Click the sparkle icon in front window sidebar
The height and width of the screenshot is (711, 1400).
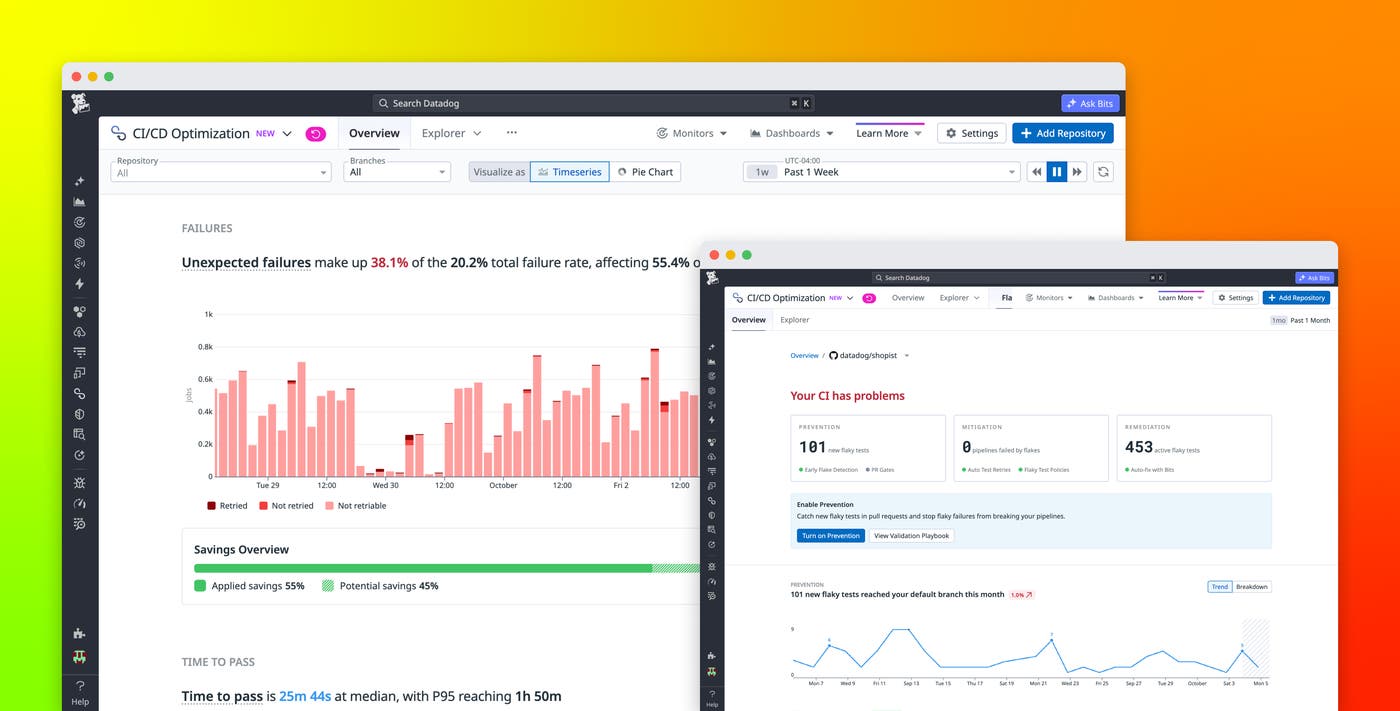pos(712,347)
